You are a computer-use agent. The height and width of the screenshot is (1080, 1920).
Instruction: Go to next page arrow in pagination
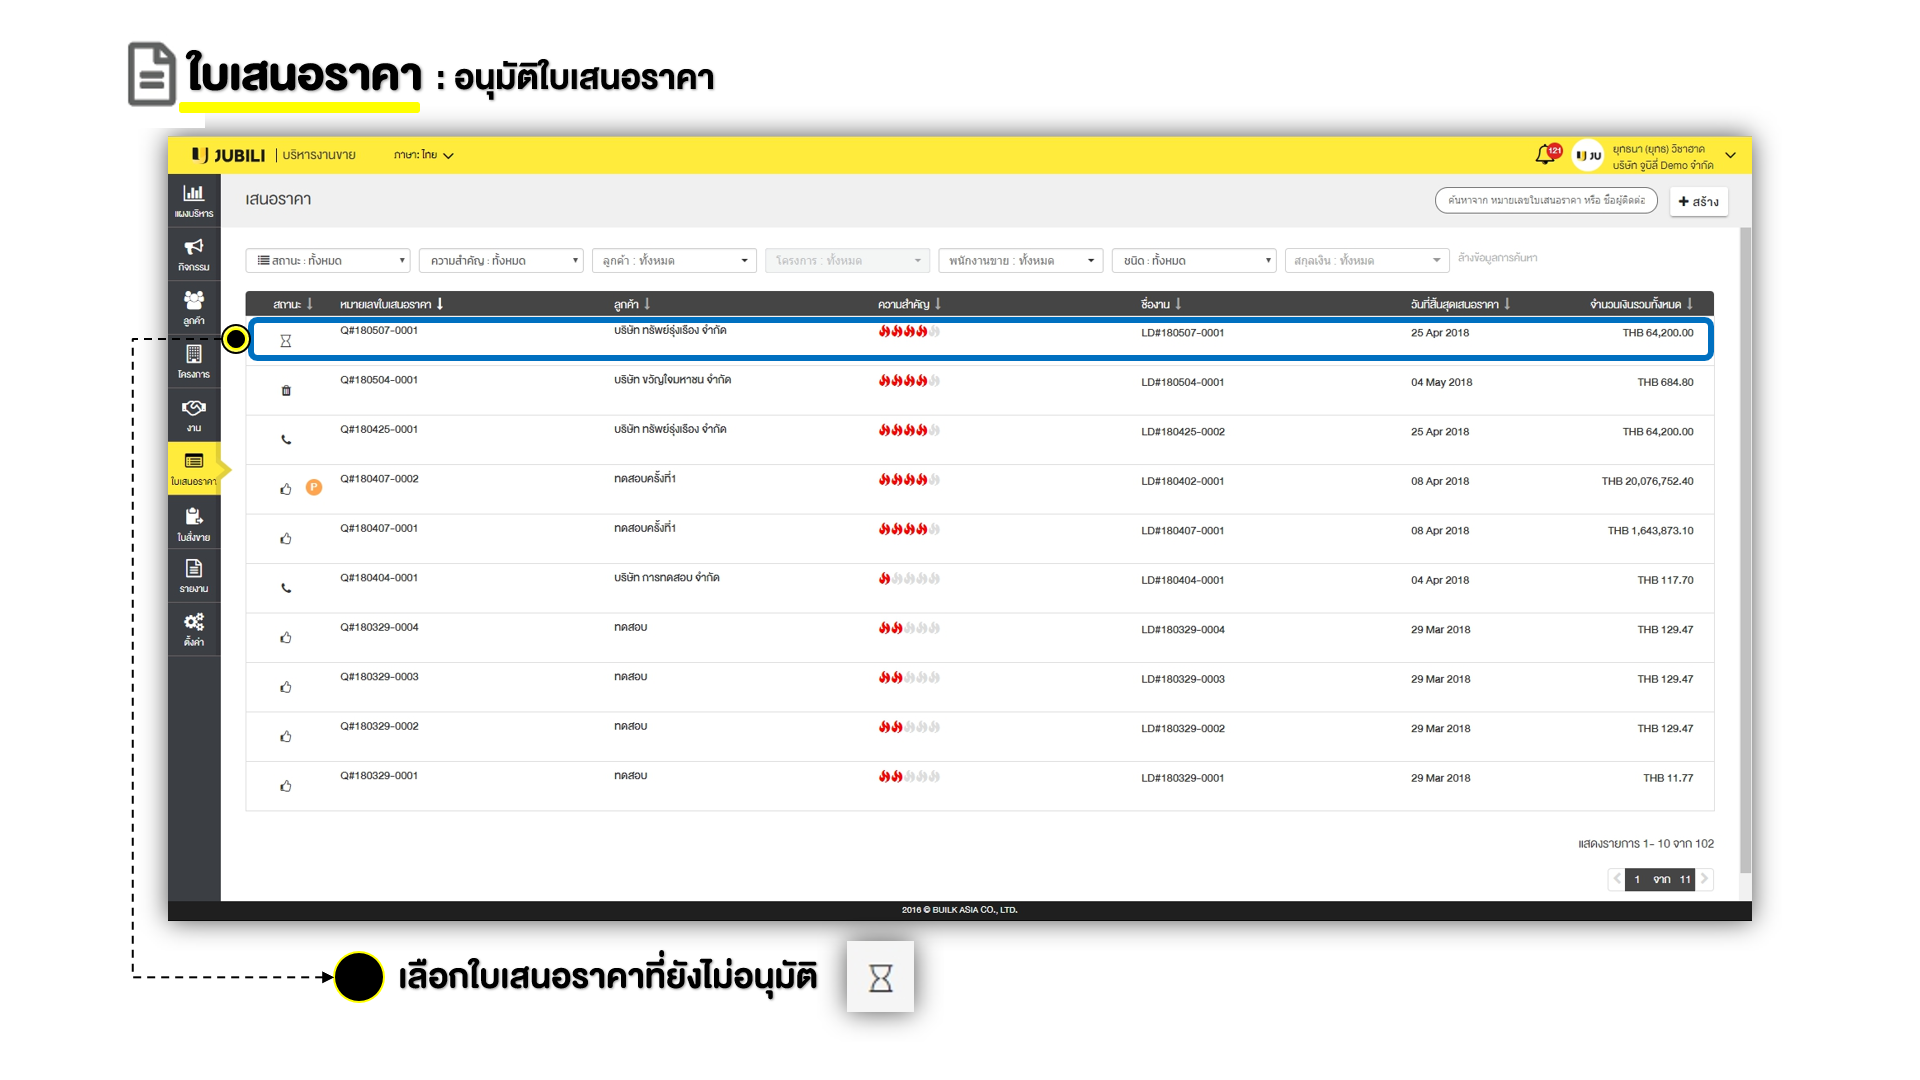pos(1704,879)
